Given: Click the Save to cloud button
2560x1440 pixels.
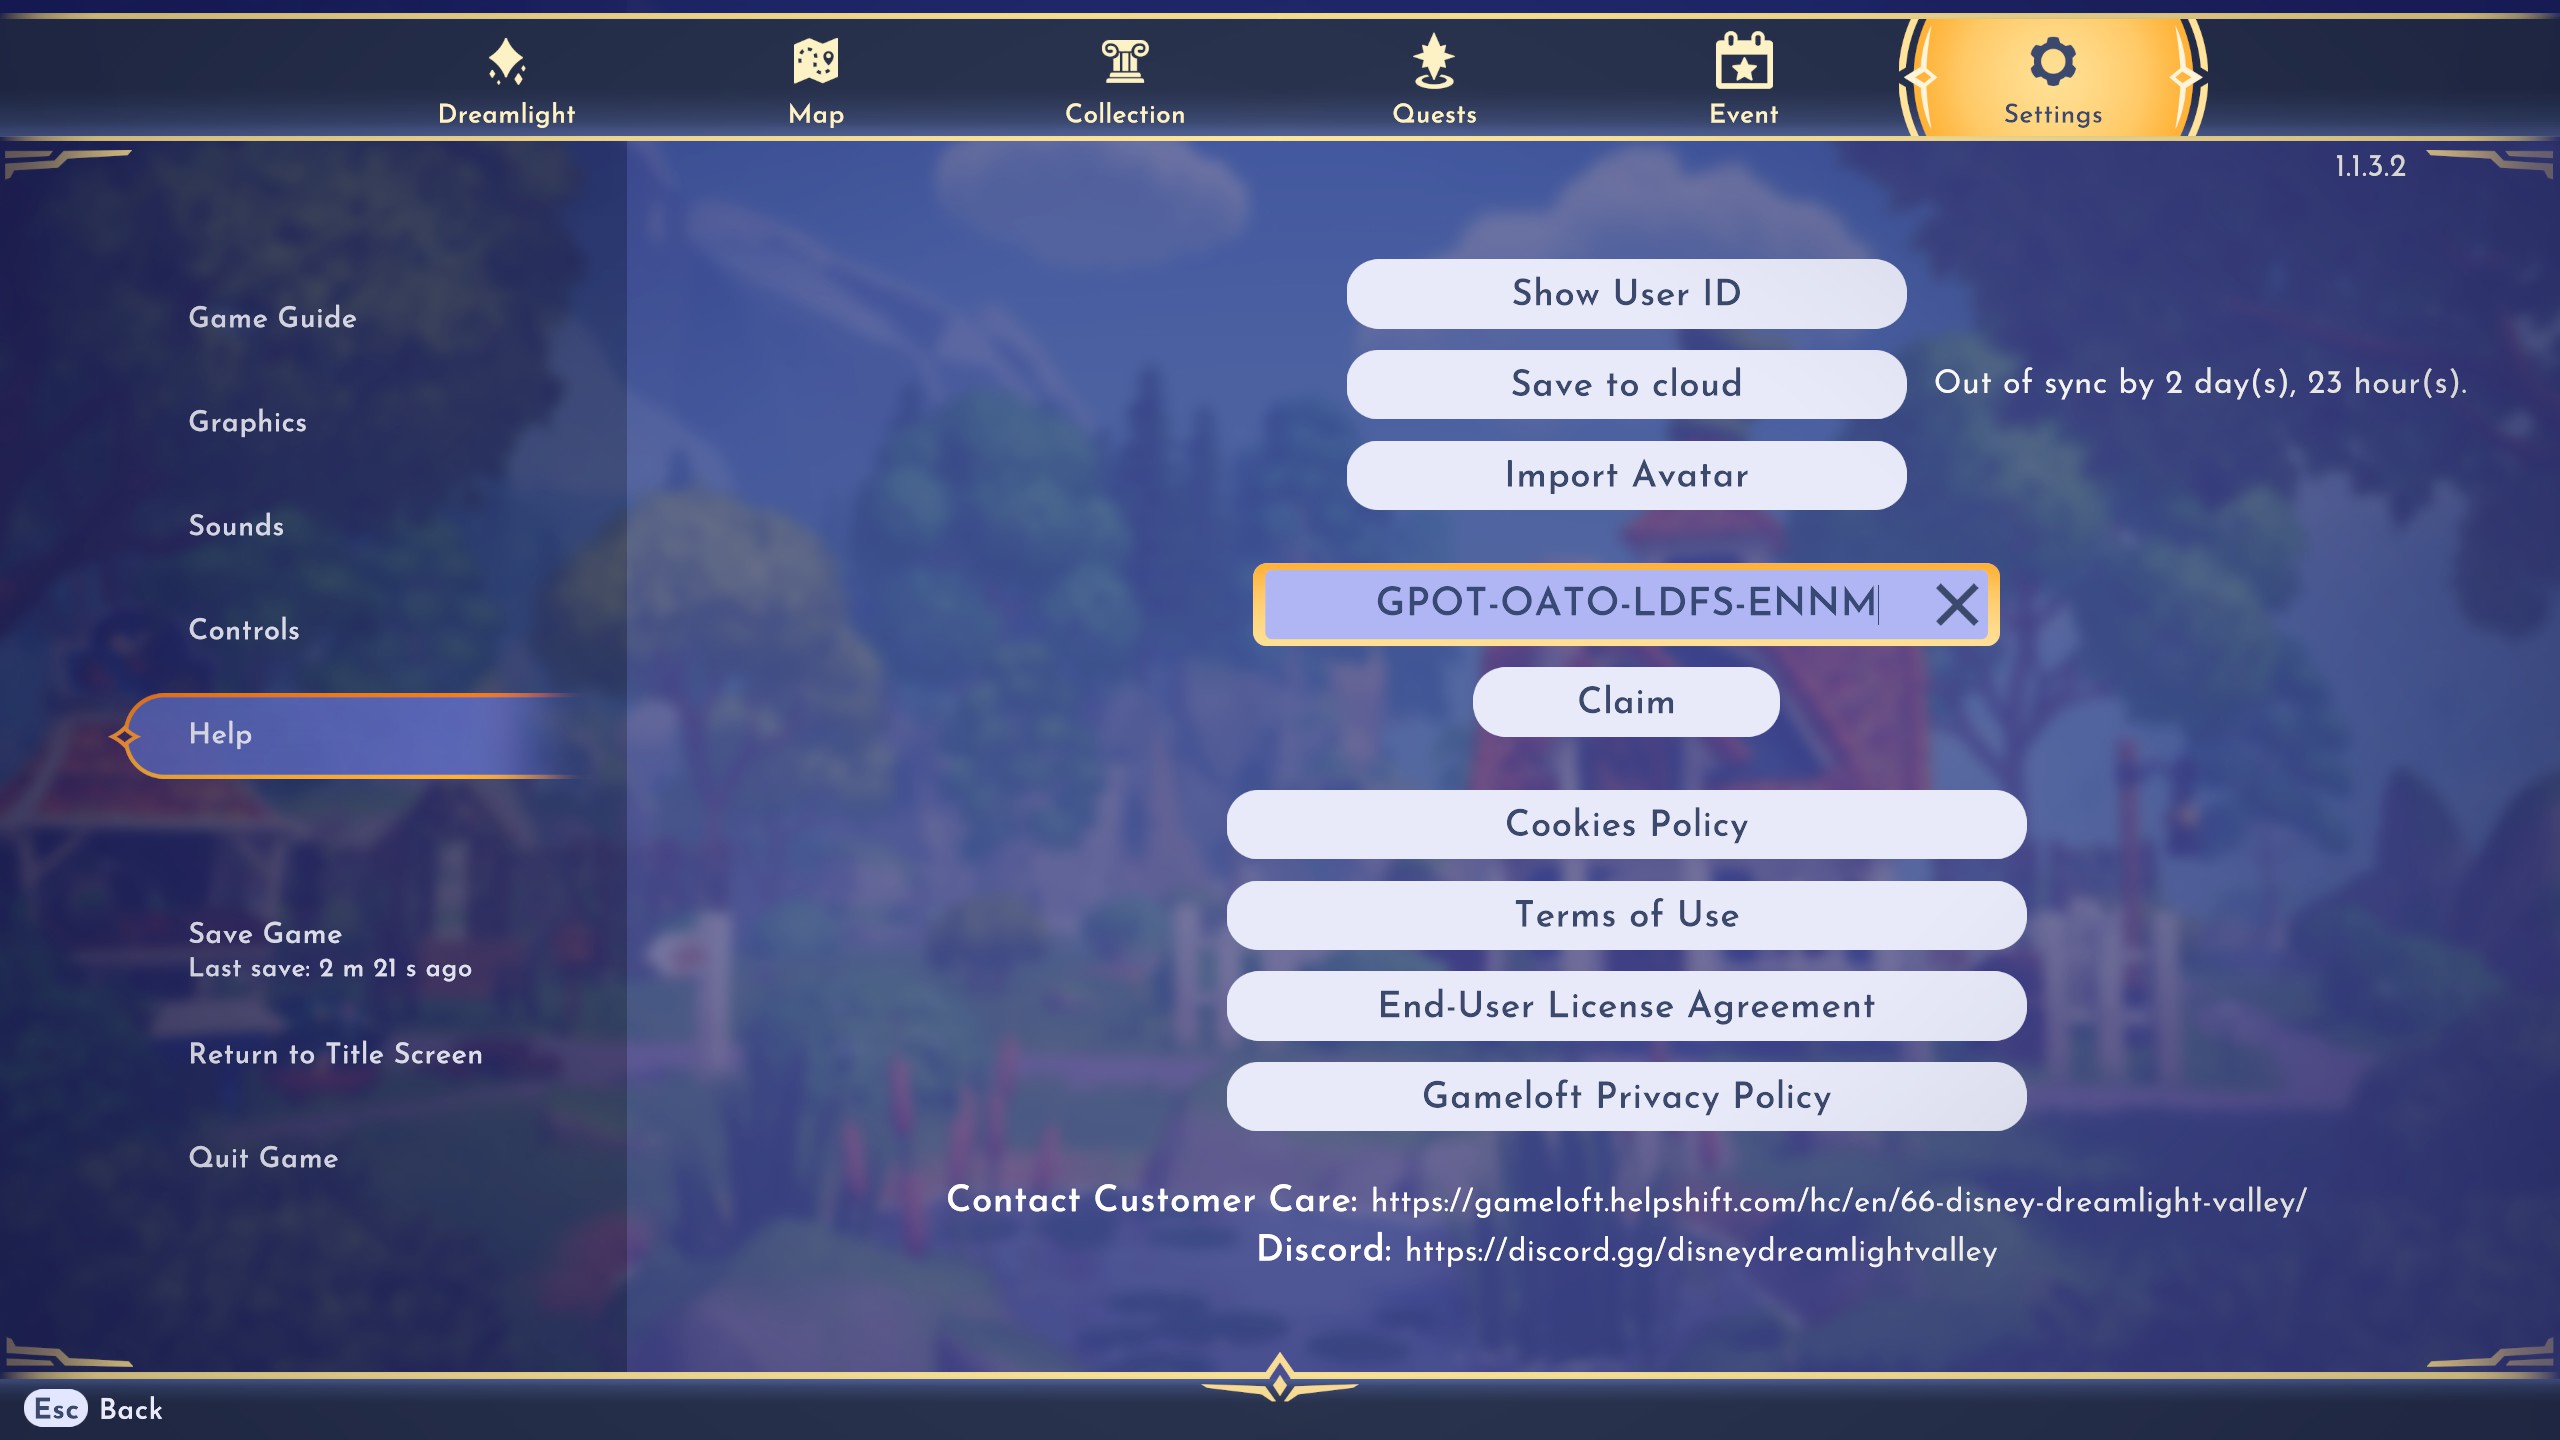Looking at the screenshot, I should click(1626, 383).
